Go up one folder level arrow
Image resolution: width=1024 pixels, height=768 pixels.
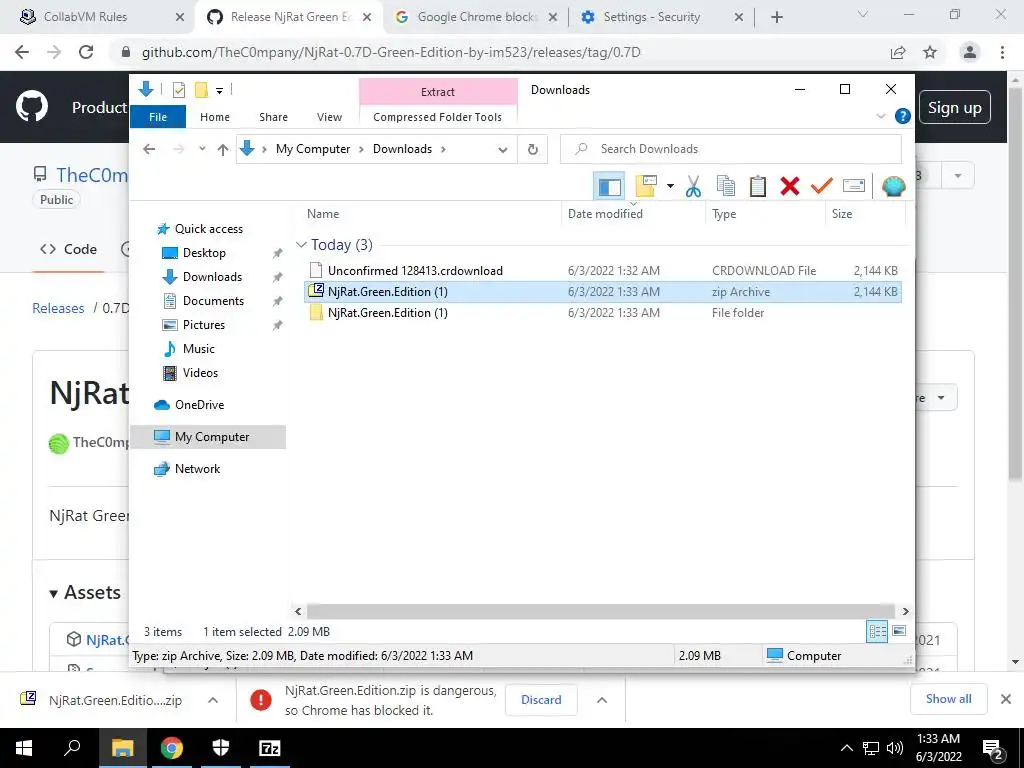[x=223, y=150]
